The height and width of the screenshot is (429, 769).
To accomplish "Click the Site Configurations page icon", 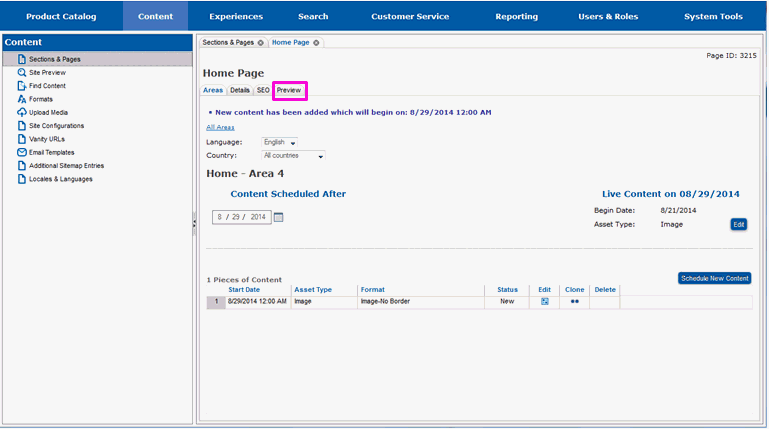I will click(x=22, y=126).
